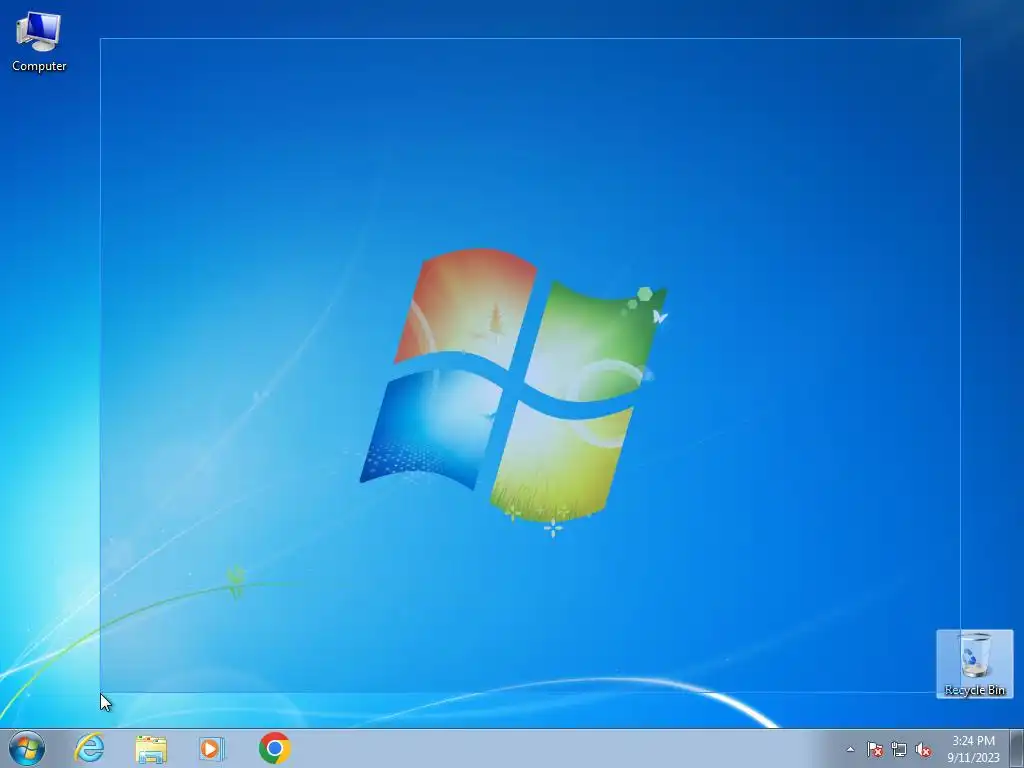Image resolution: width=1024 pixels, height=768 pixels.
Task: Click the muted speaker volume icon
Action: [x=923, y=749]
